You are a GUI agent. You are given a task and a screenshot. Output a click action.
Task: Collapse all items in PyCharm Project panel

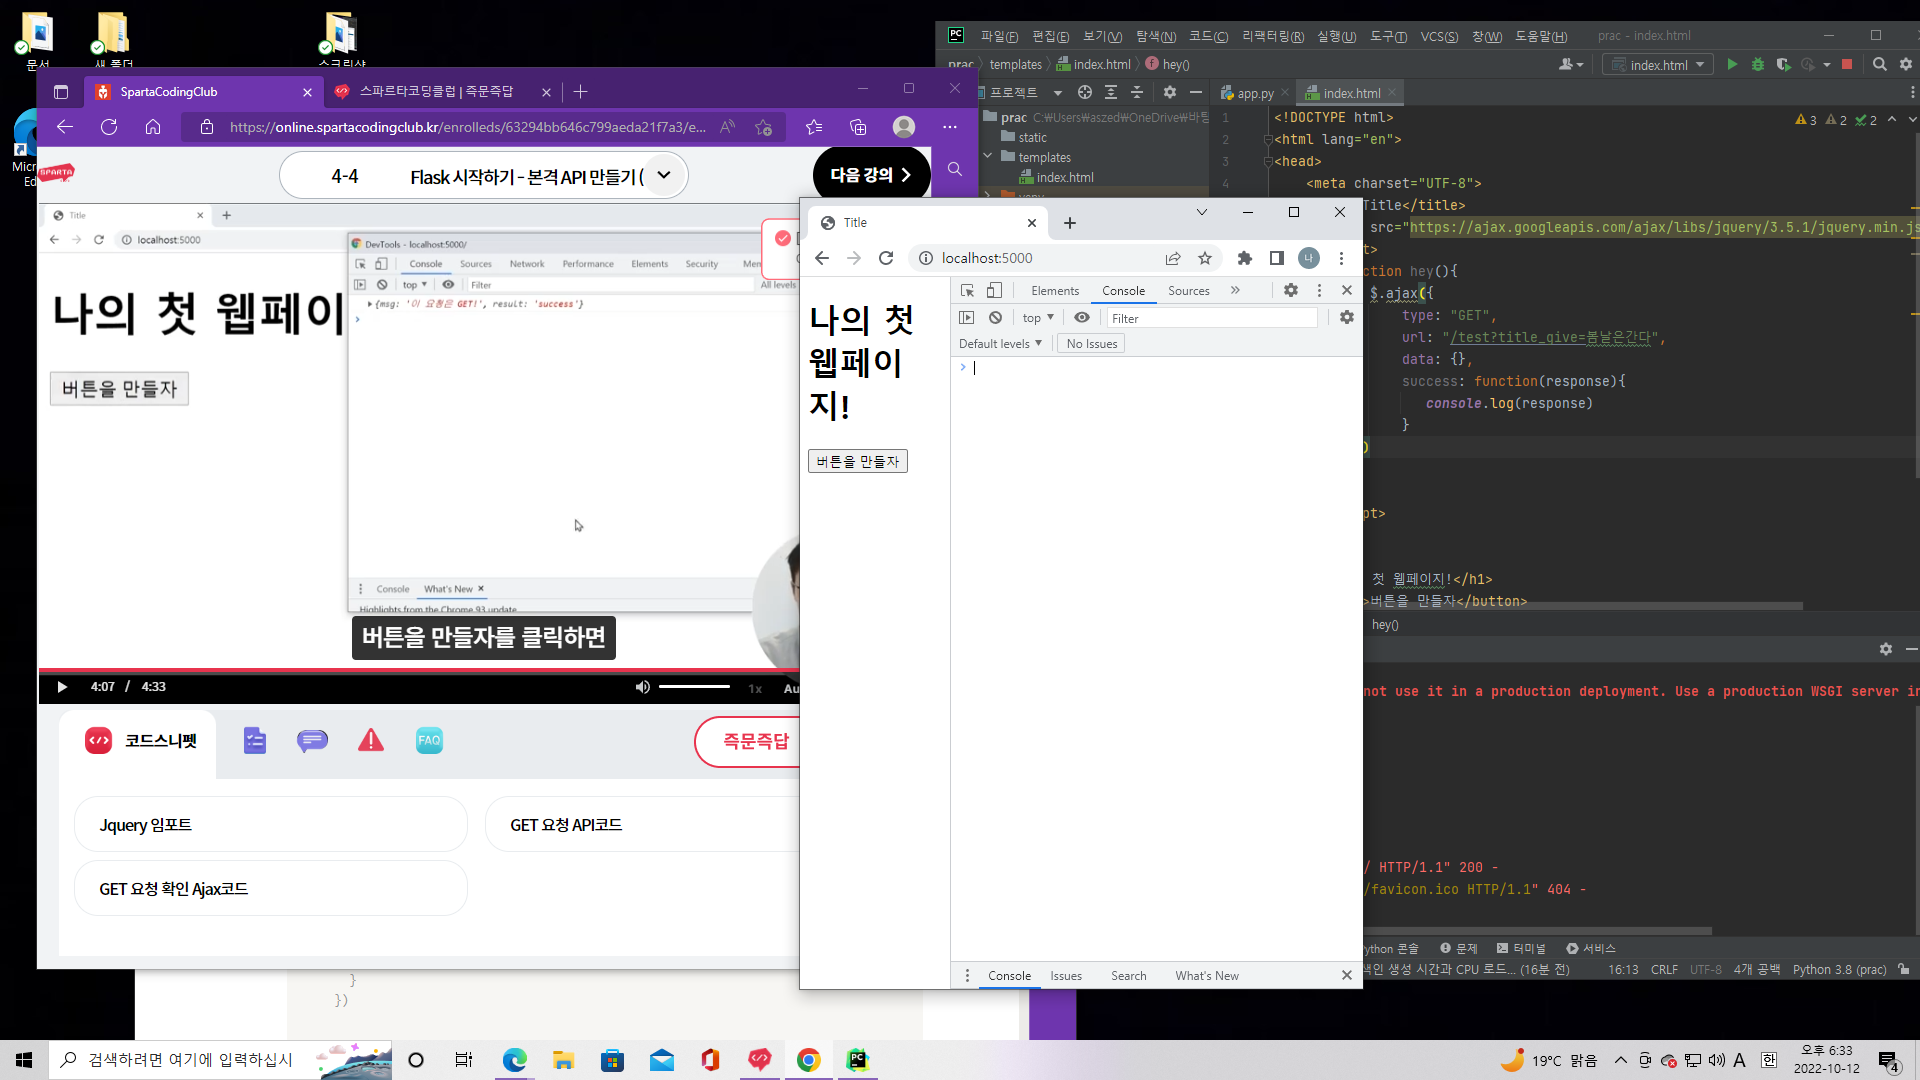coord(1137,92)
